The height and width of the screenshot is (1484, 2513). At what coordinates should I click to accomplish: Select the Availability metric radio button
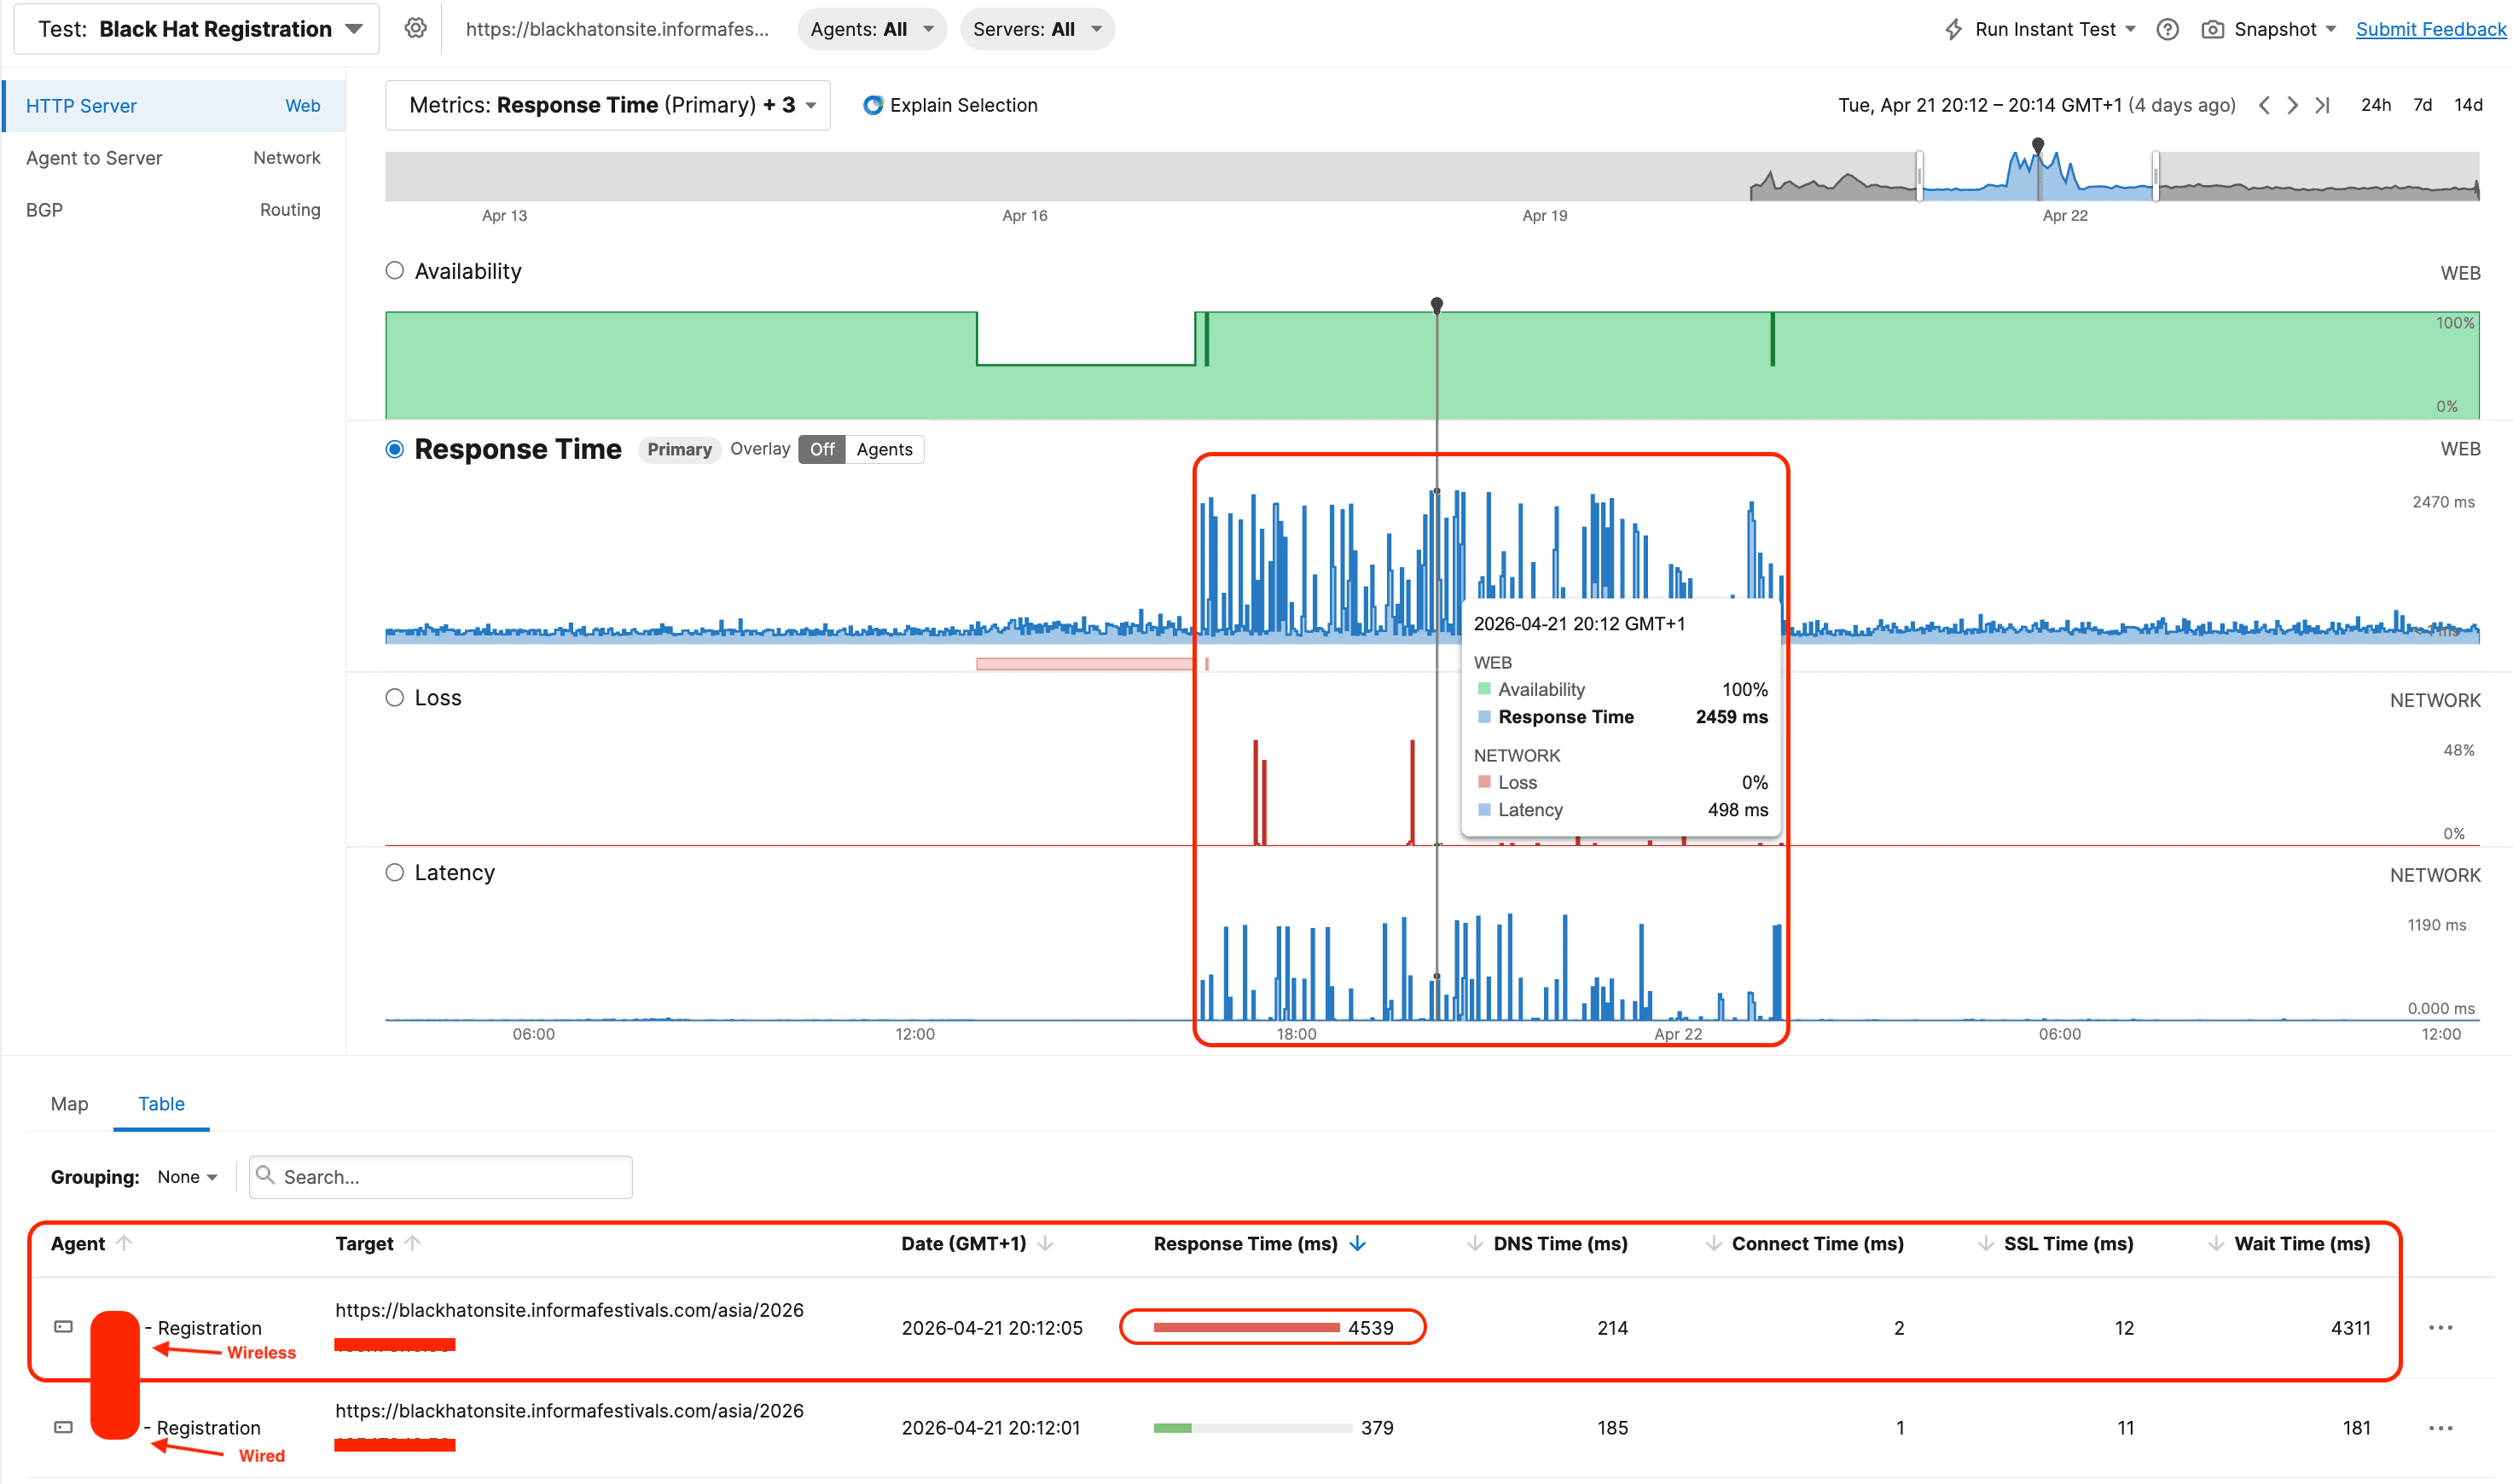coord(395,270)
